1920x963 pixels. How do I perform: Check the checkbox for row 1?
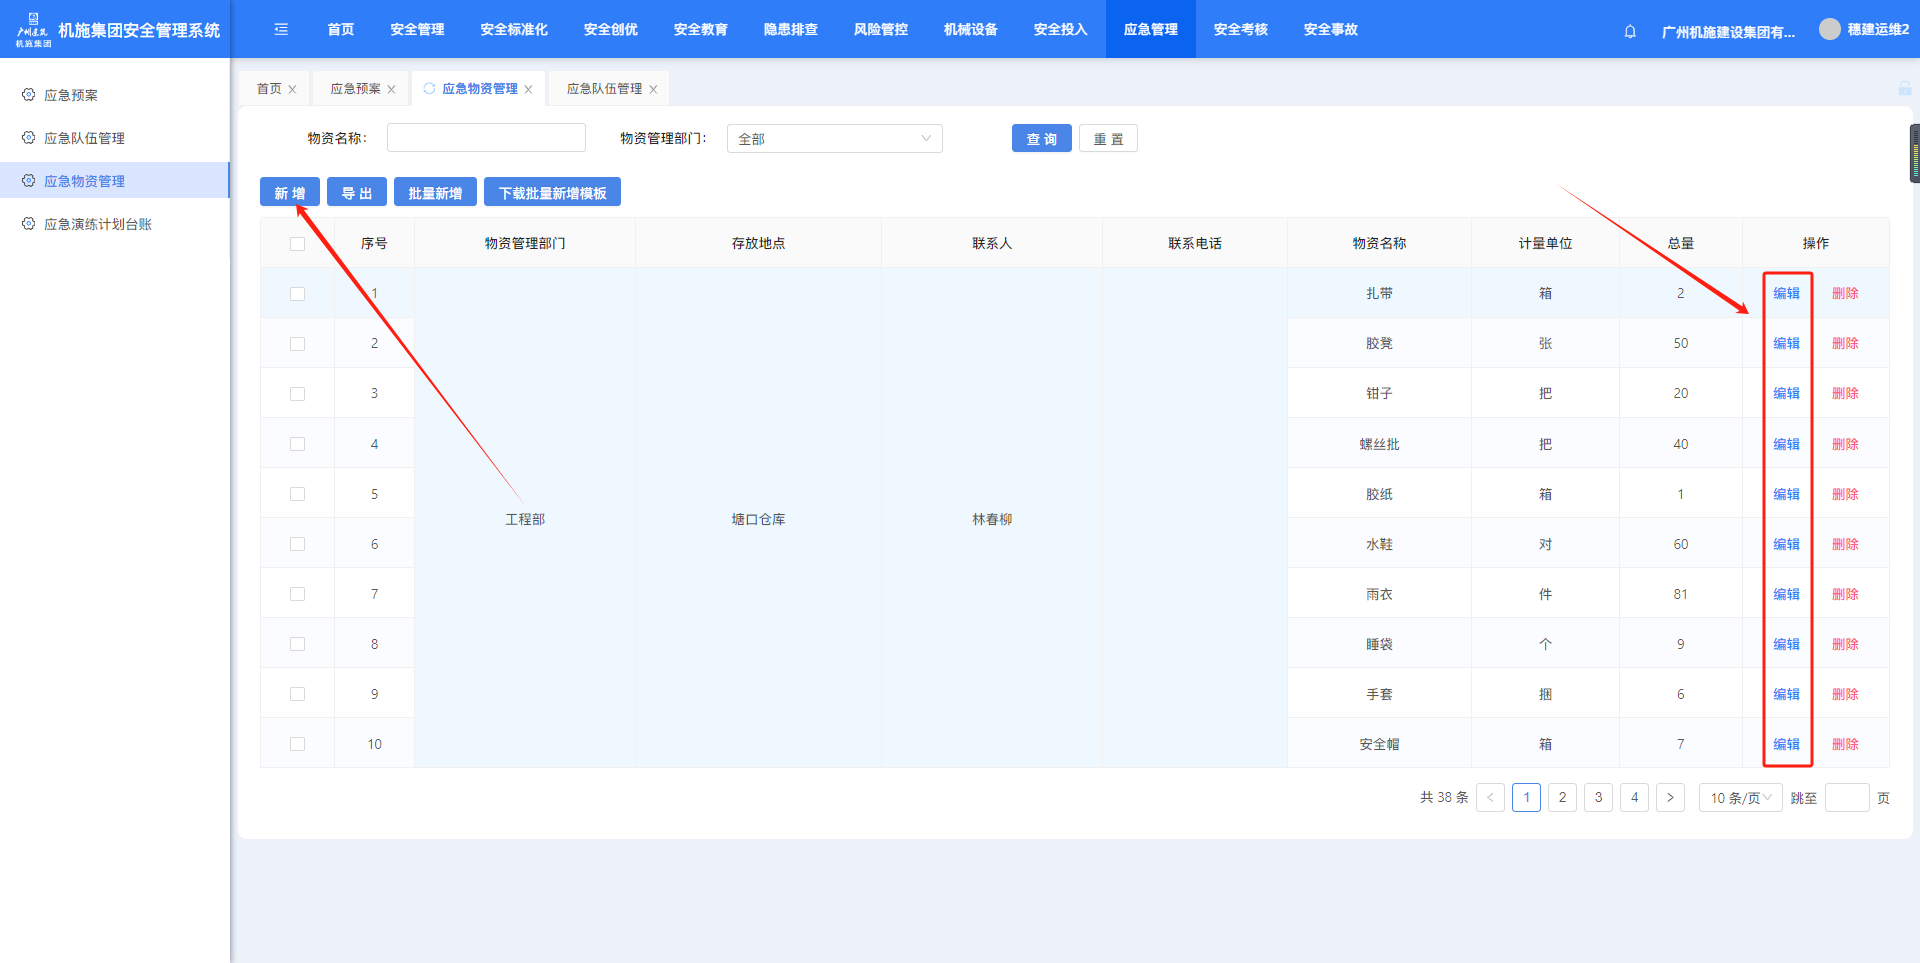pyautogui.click(x=297, y=294)
